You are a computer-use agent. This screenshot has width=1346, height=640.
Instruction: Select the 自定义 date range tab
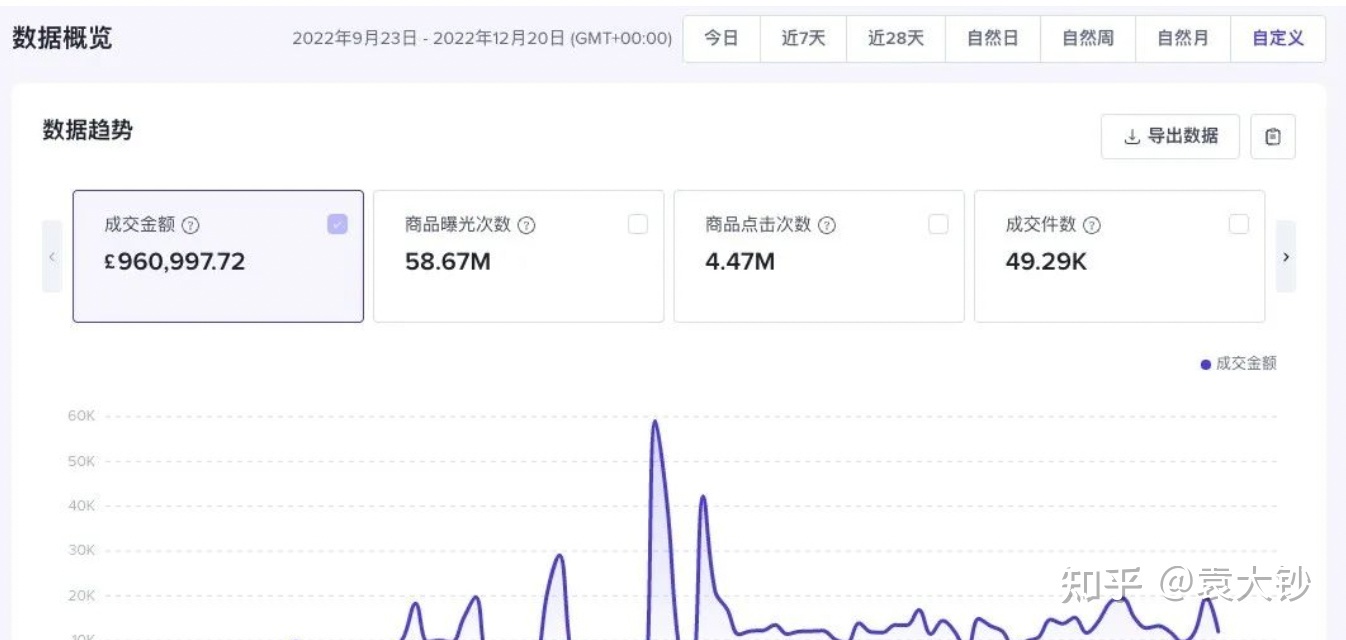point(1278,39)
